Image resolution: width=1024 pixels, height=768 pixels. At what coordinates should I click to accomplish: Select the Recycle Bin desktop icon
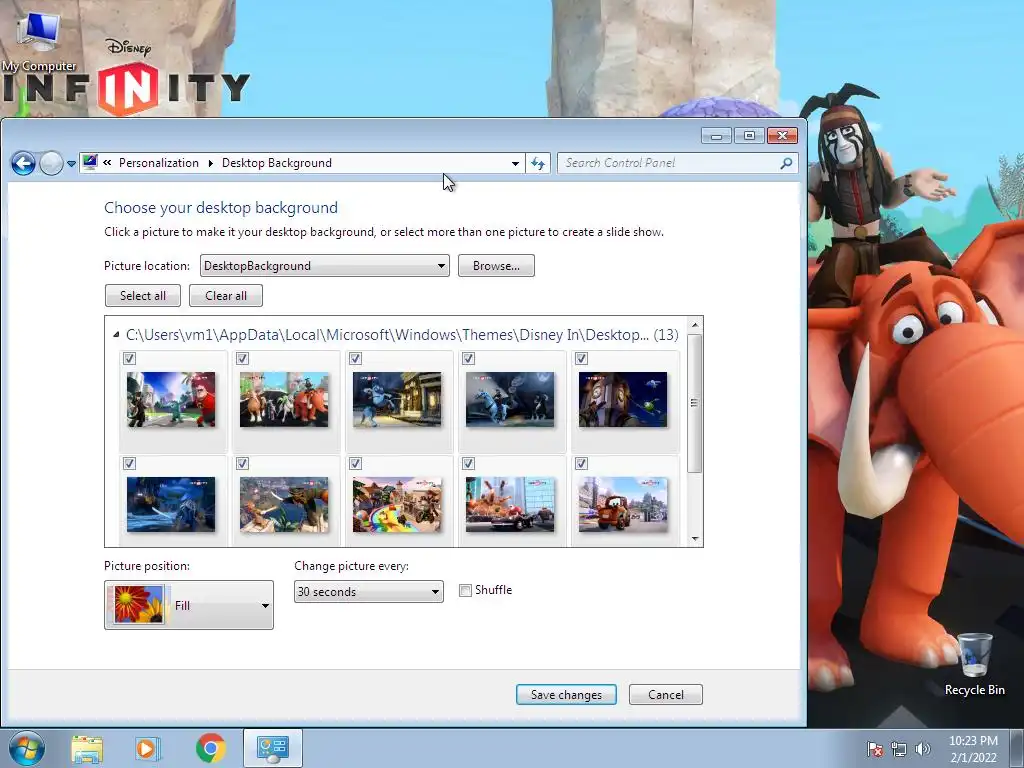pyautogui.click(x=974, y=664)
